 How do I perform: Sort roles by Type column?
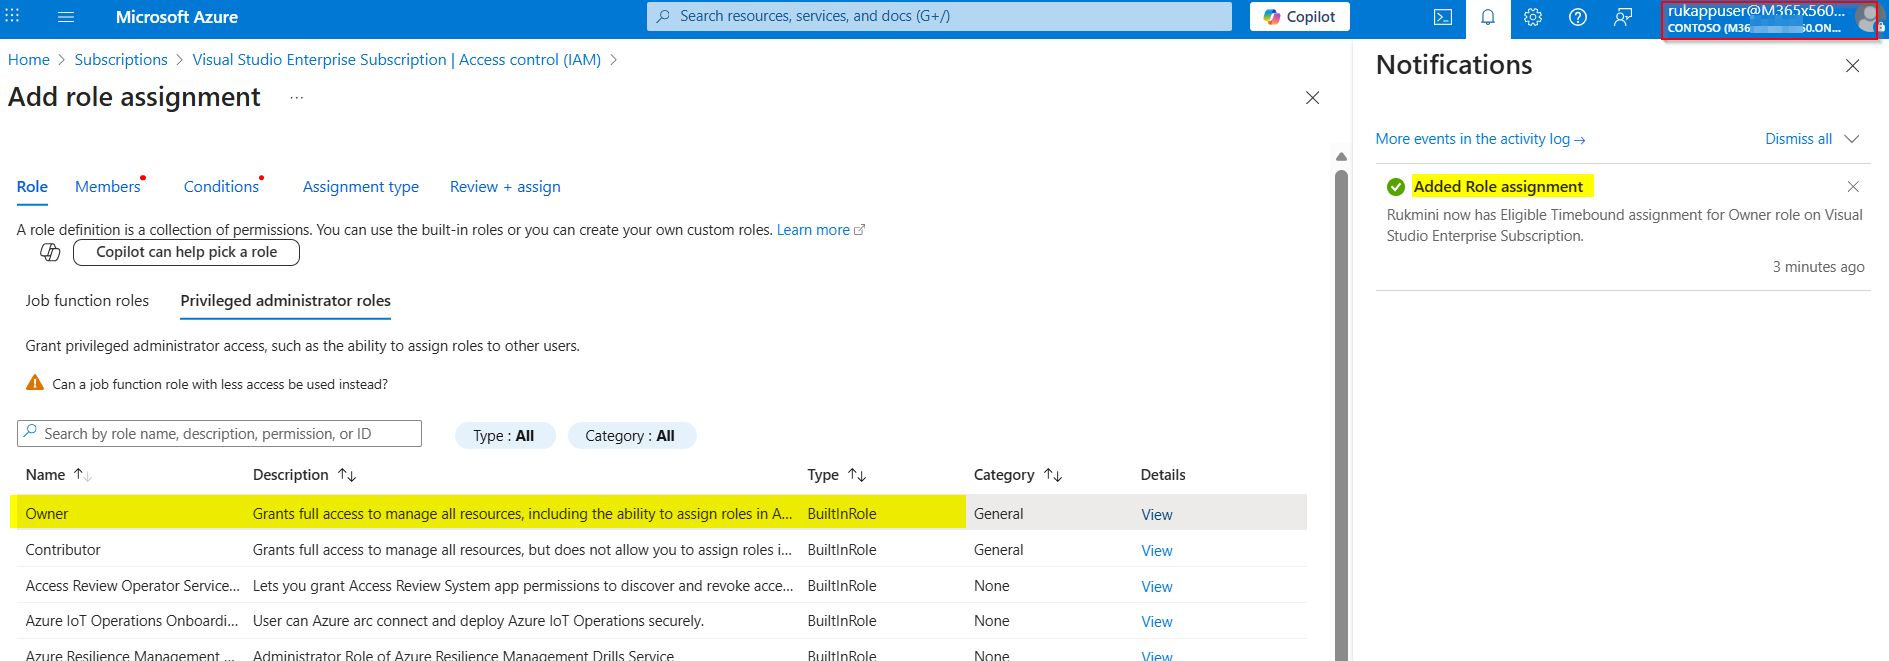857,475
